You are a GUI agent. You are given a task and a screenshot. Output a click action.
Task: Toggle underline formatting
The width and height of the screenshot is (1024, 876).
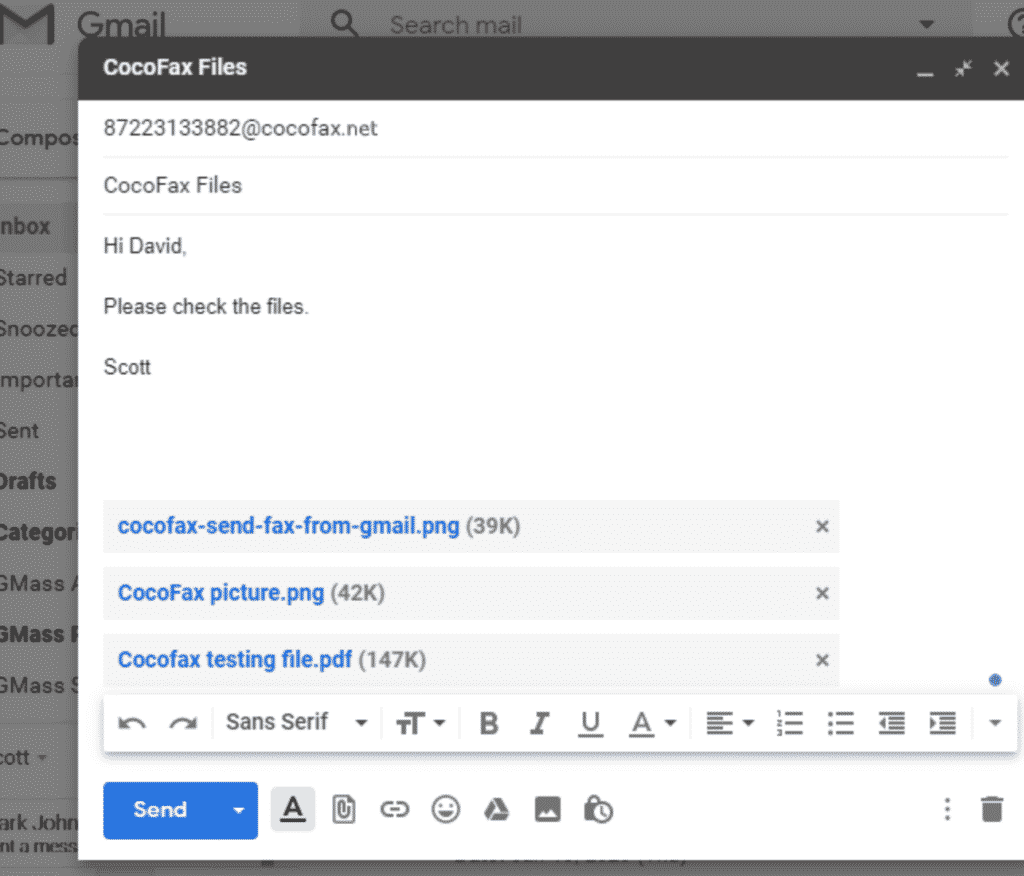(x=590, y=722)
